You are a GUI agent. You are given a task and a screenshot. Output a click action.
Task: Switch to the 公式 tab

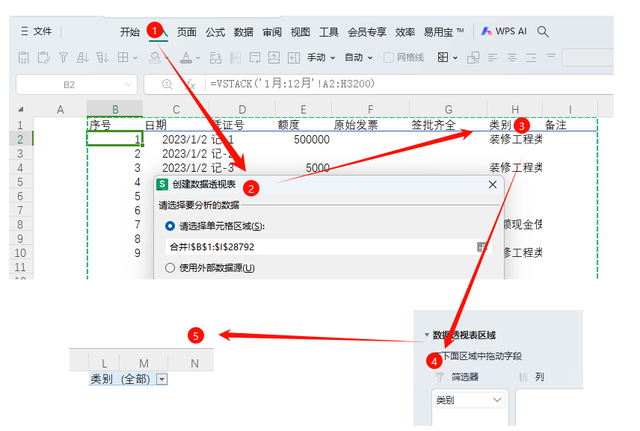coord(215,32)
